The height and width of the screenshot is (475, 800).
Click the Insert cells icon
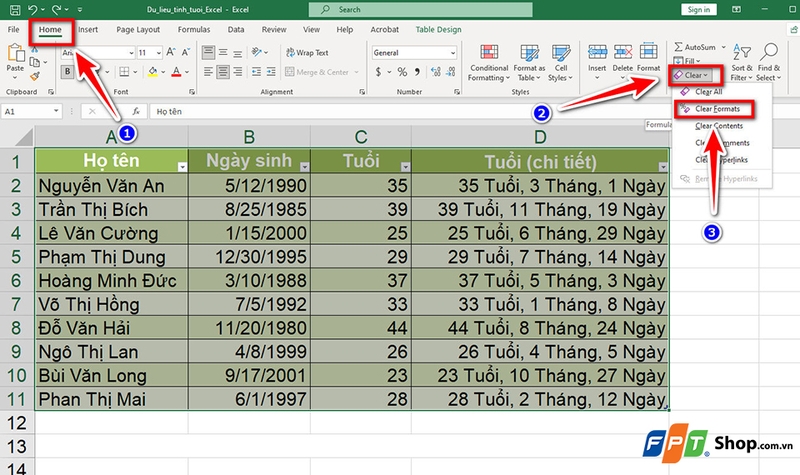click(597, 52)
